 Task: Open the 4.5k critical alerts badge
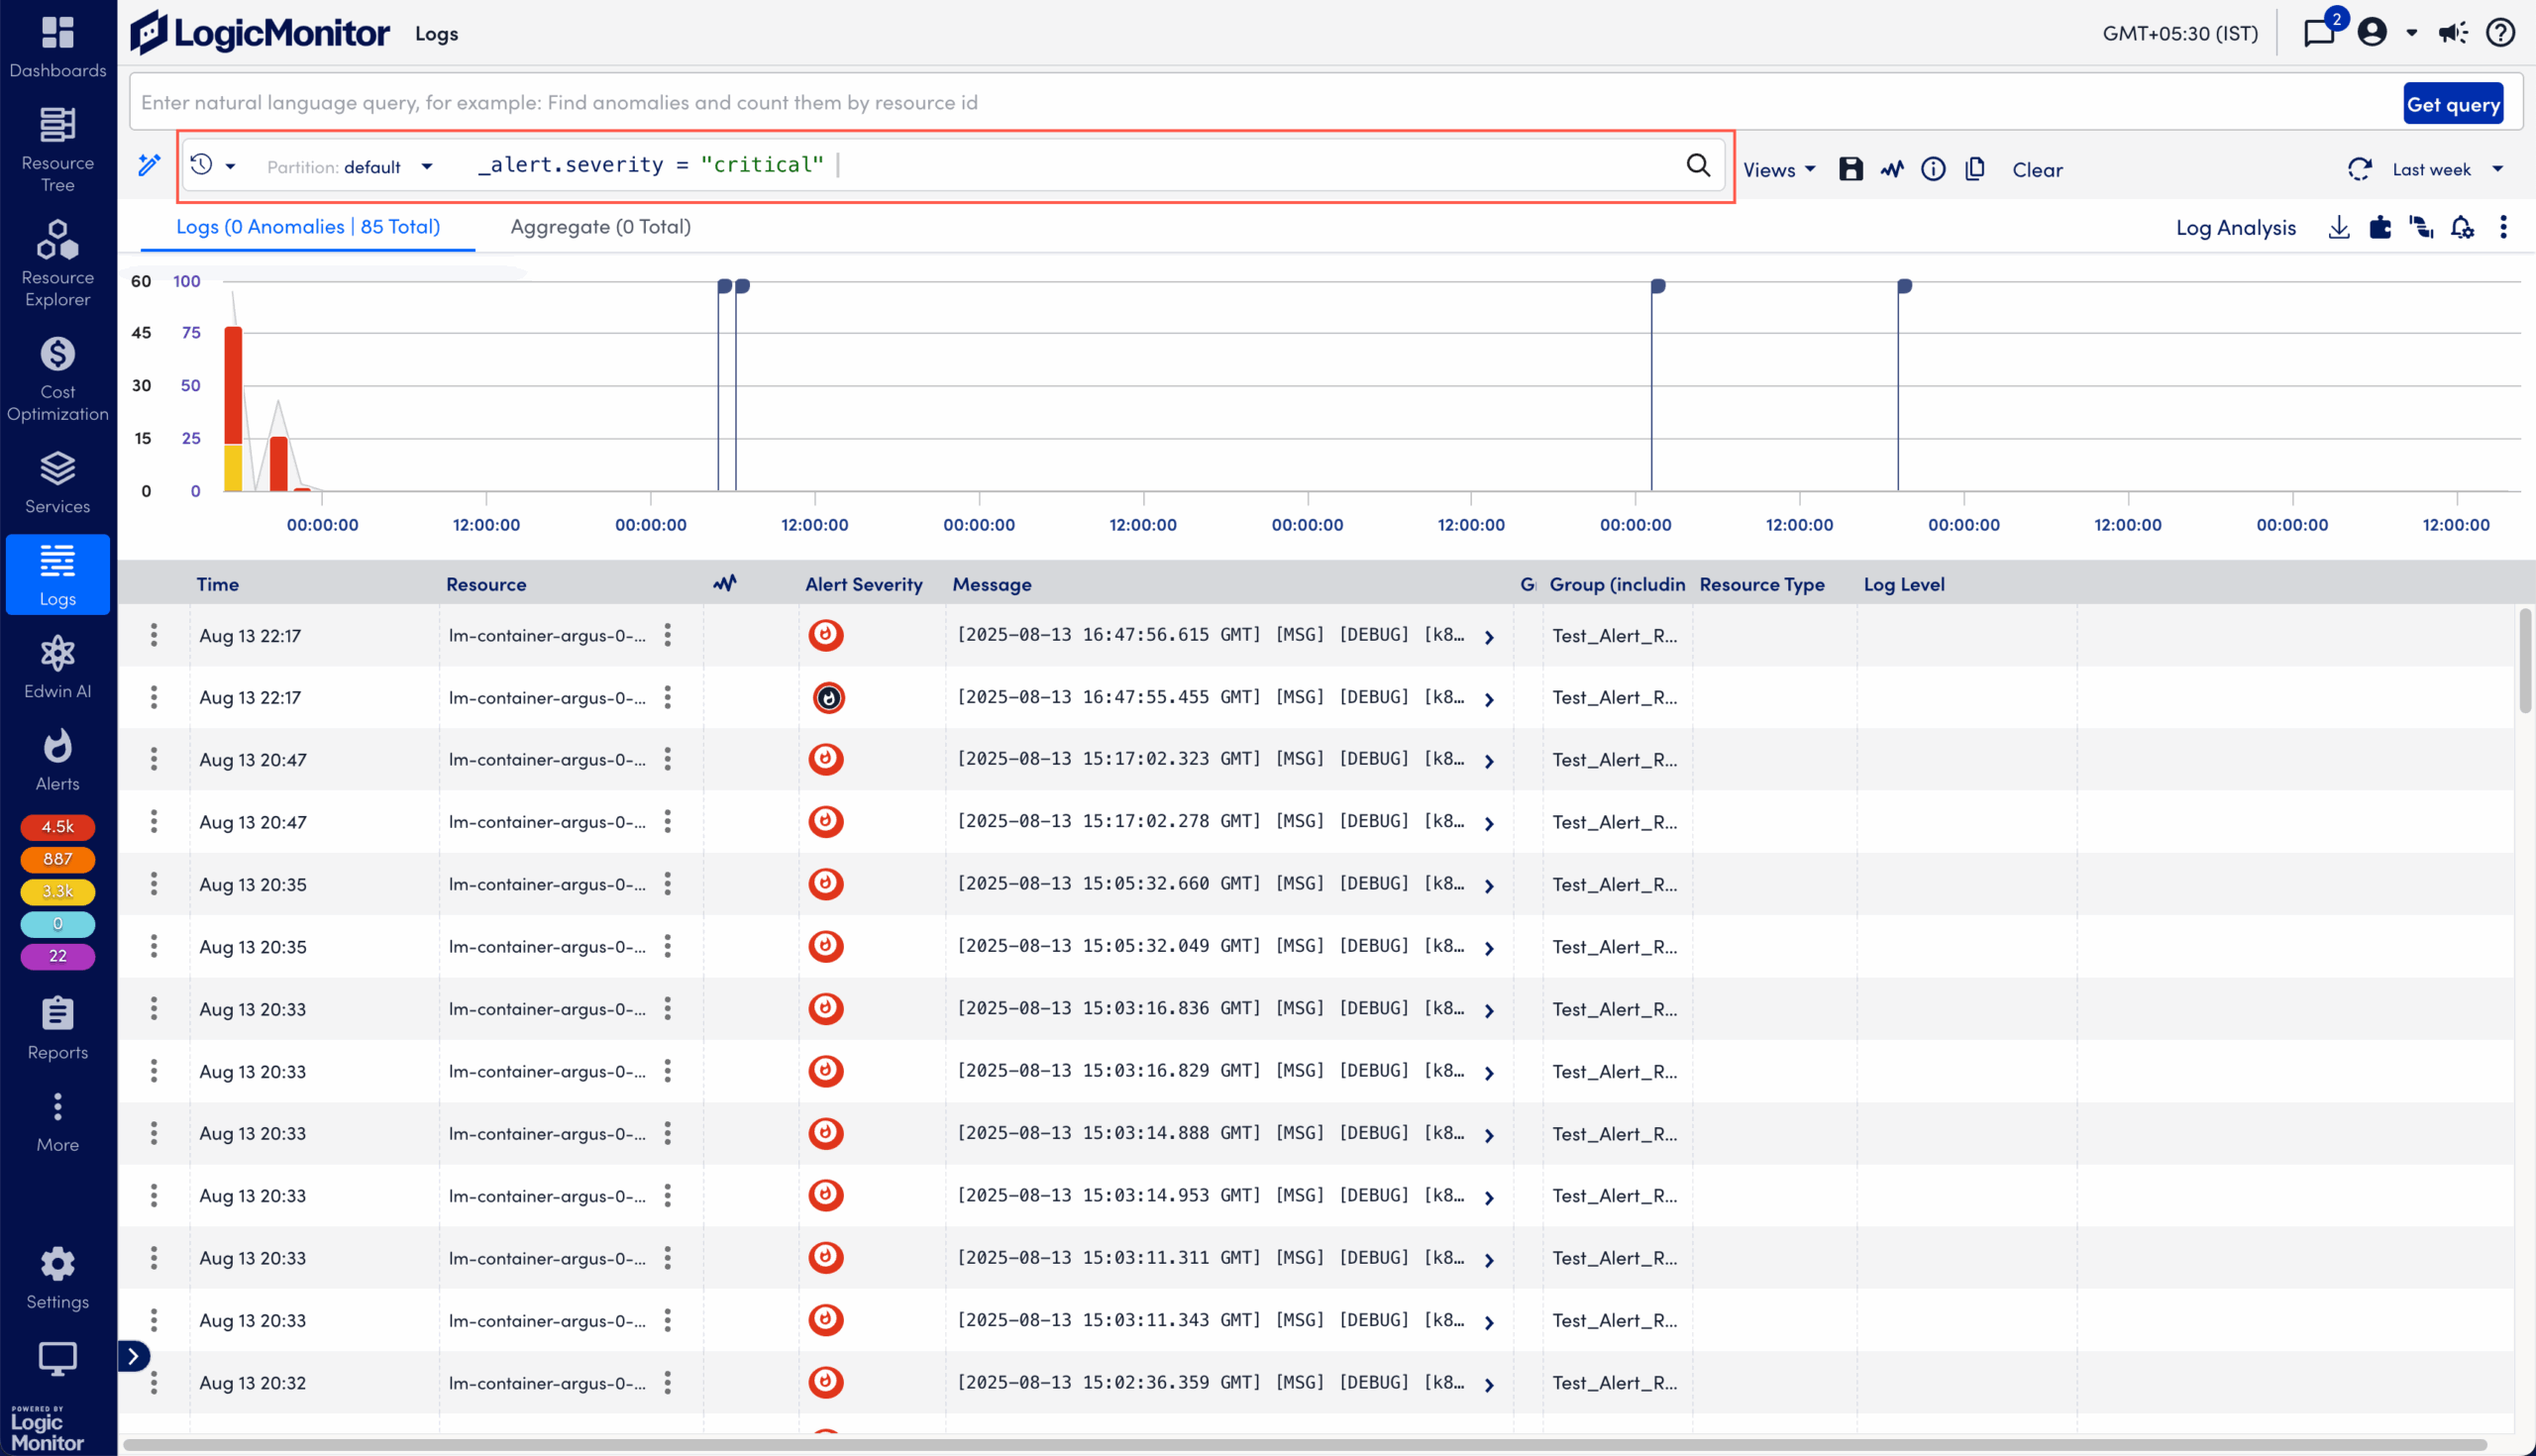(57, 827)
